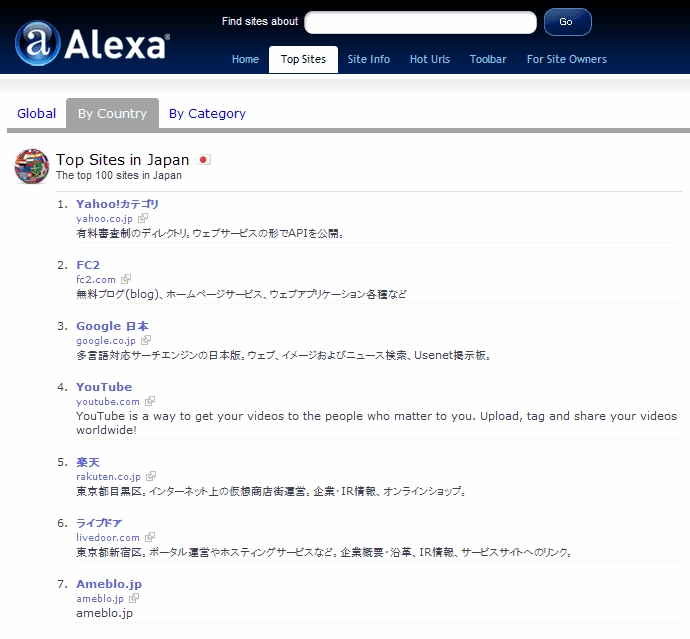Open the Site Info navigation item
690x639 pixels.
pyautogui.click(x=369, y=59)
